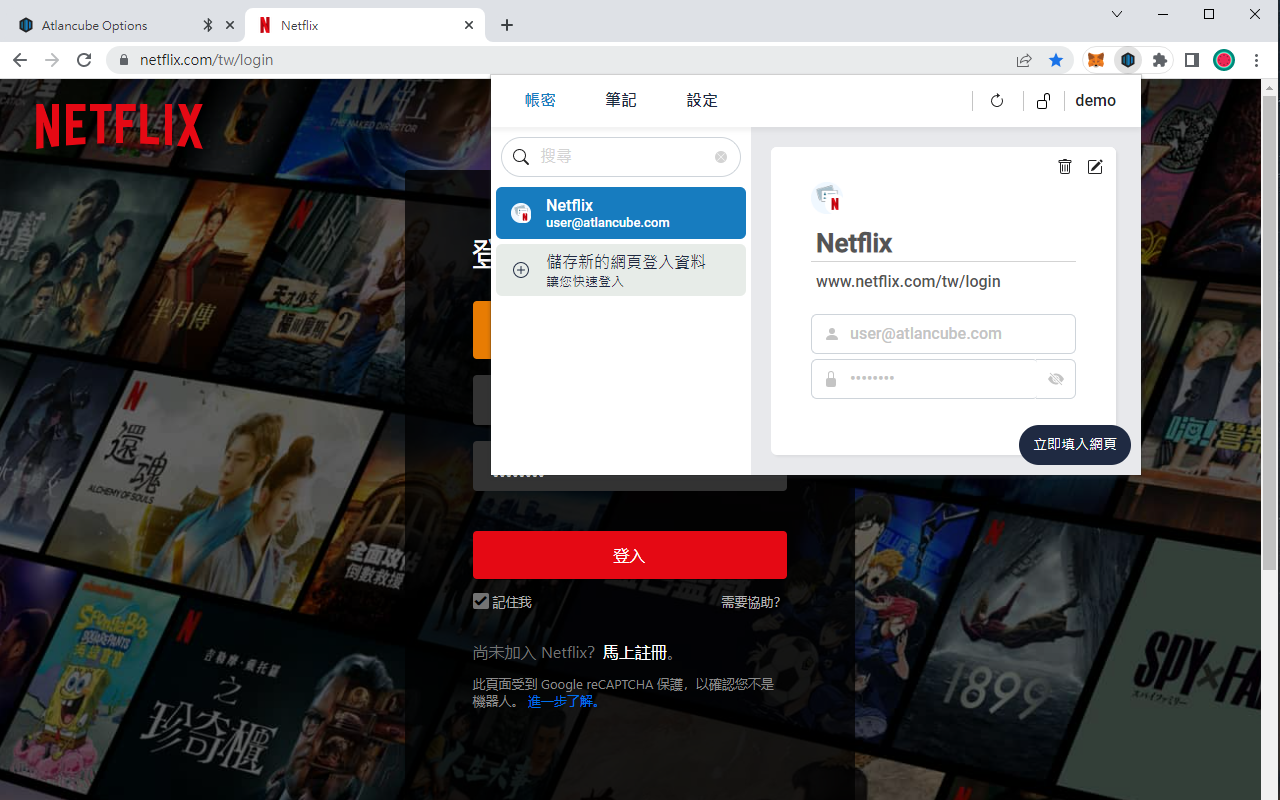Toggle the 記住我 checkbox

pyautogui.click(x=481, y=601)
